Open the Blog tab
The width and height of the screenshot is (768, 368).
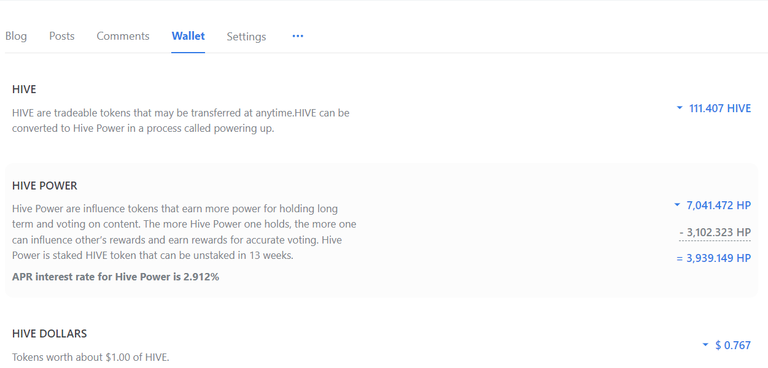(x=16, y=36)
